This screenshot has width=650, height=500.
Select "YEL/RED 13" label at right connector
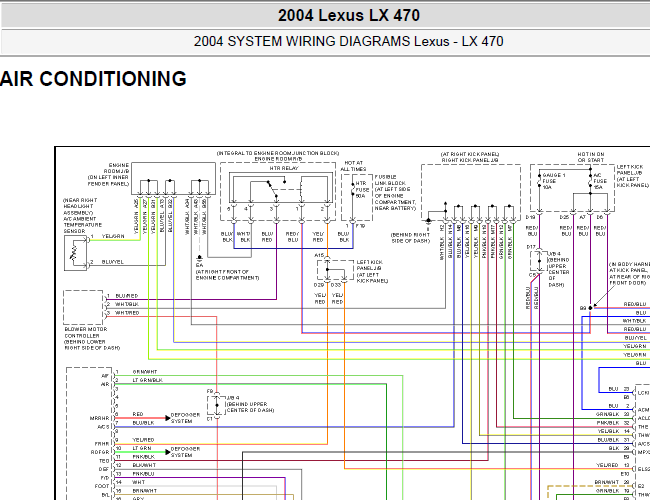(613, 465)
